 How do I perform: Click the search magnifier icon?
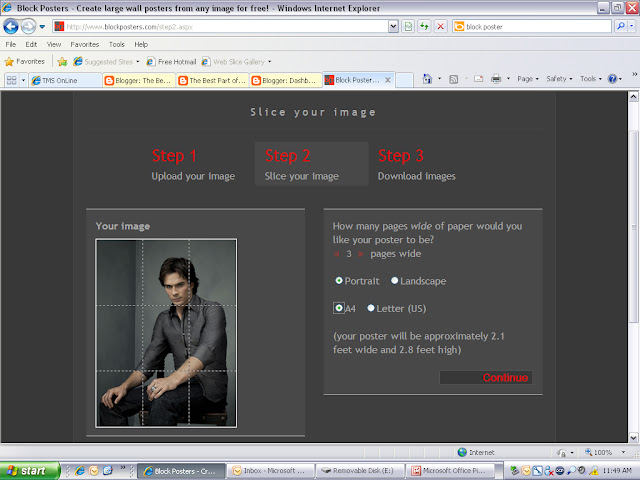(621, 26)
